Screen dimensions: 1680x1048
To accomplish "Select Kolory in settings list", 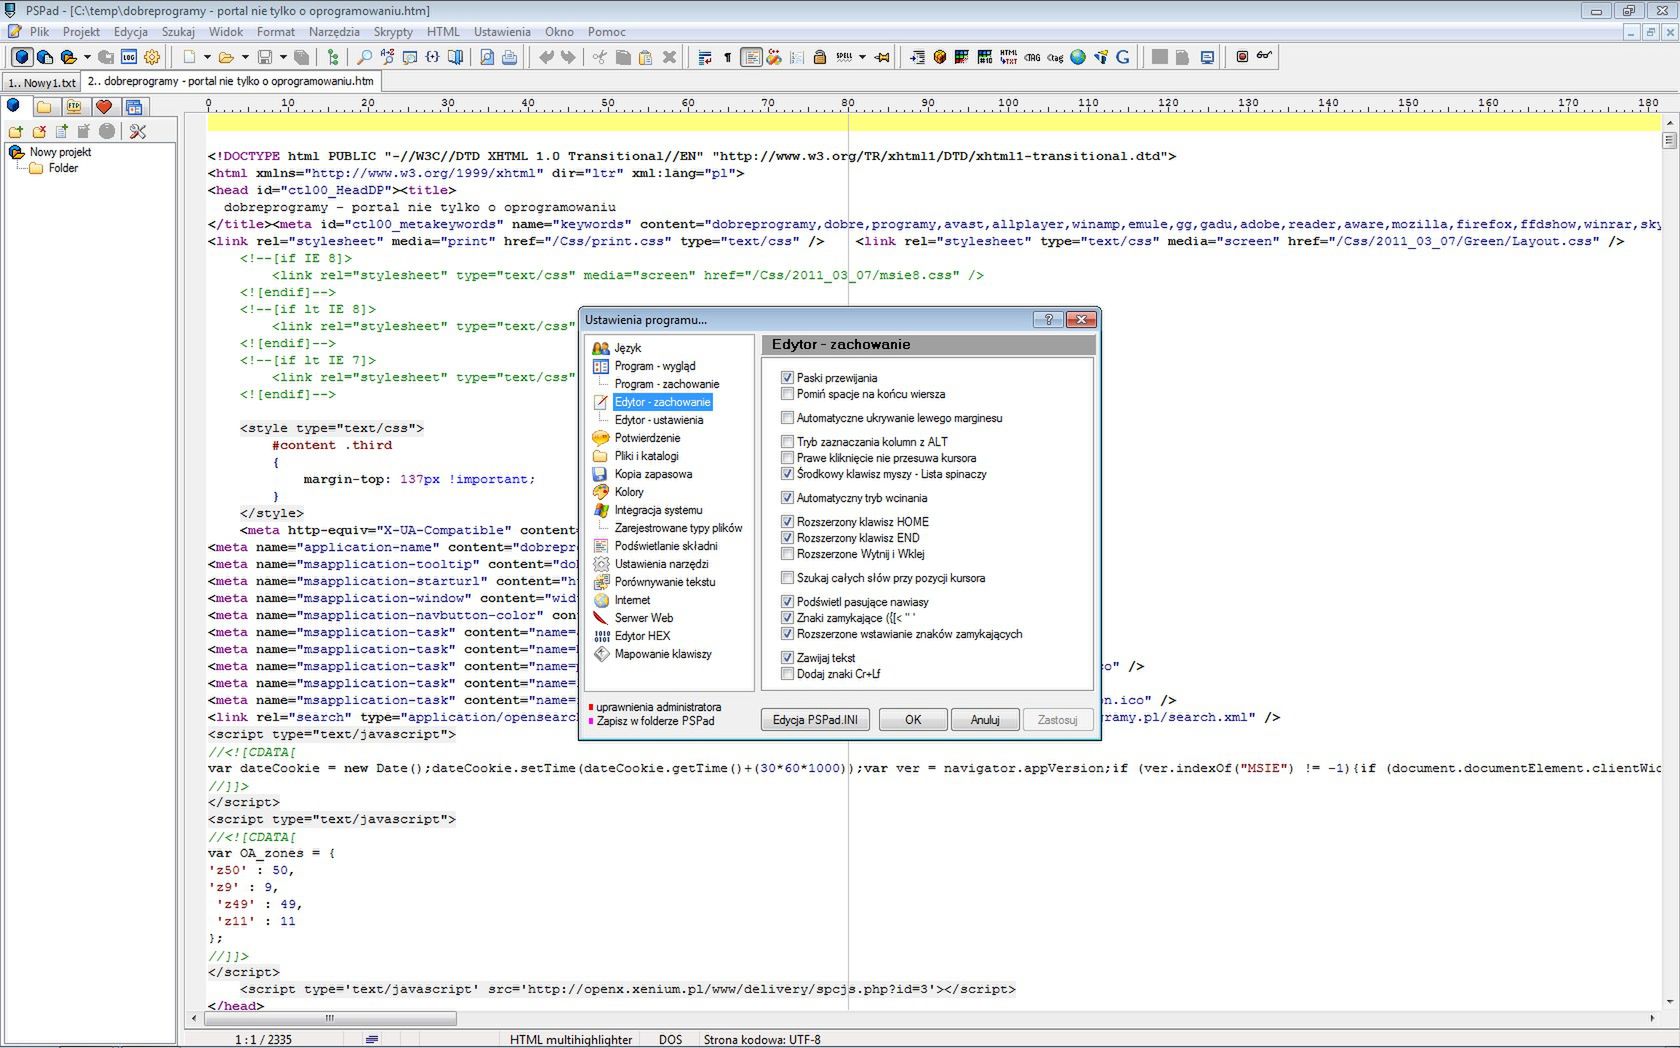I will [x=628, y=492].
